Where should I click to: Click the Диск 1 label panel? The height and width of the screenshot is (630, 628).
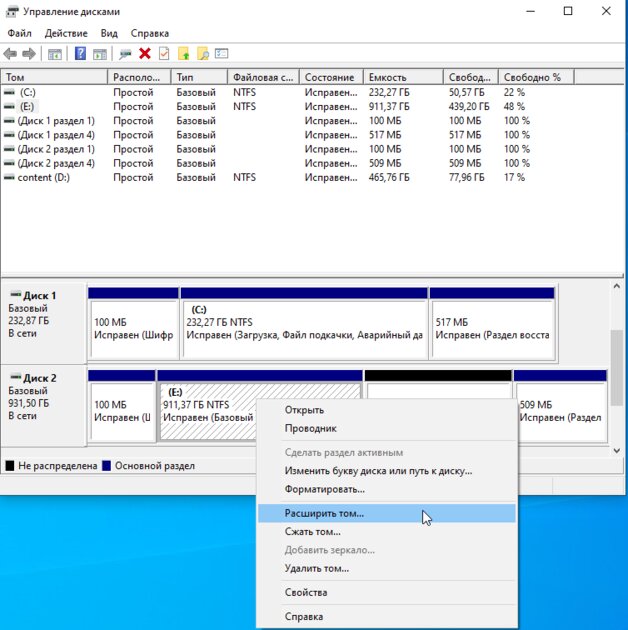pyautogui.click(x=44, y=324)
